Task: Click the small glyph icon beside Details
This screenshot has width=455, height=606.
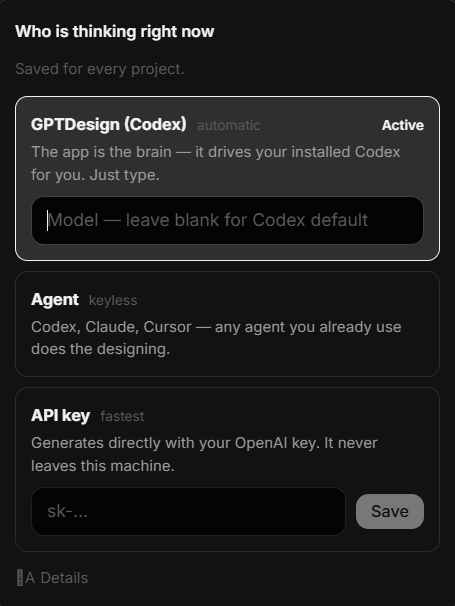Action: tap(20, 578)
